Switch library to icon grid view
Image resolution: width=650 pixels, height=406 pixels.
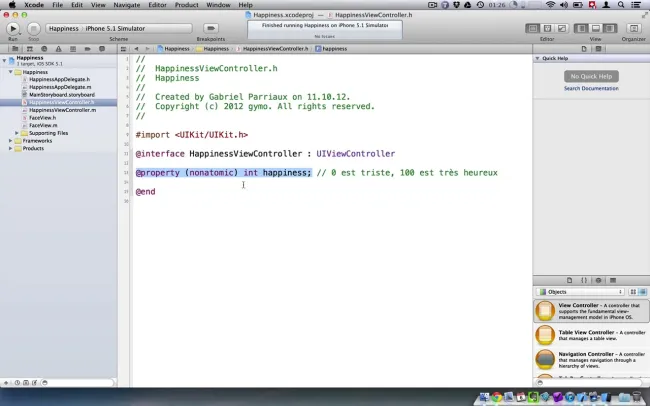633,292
